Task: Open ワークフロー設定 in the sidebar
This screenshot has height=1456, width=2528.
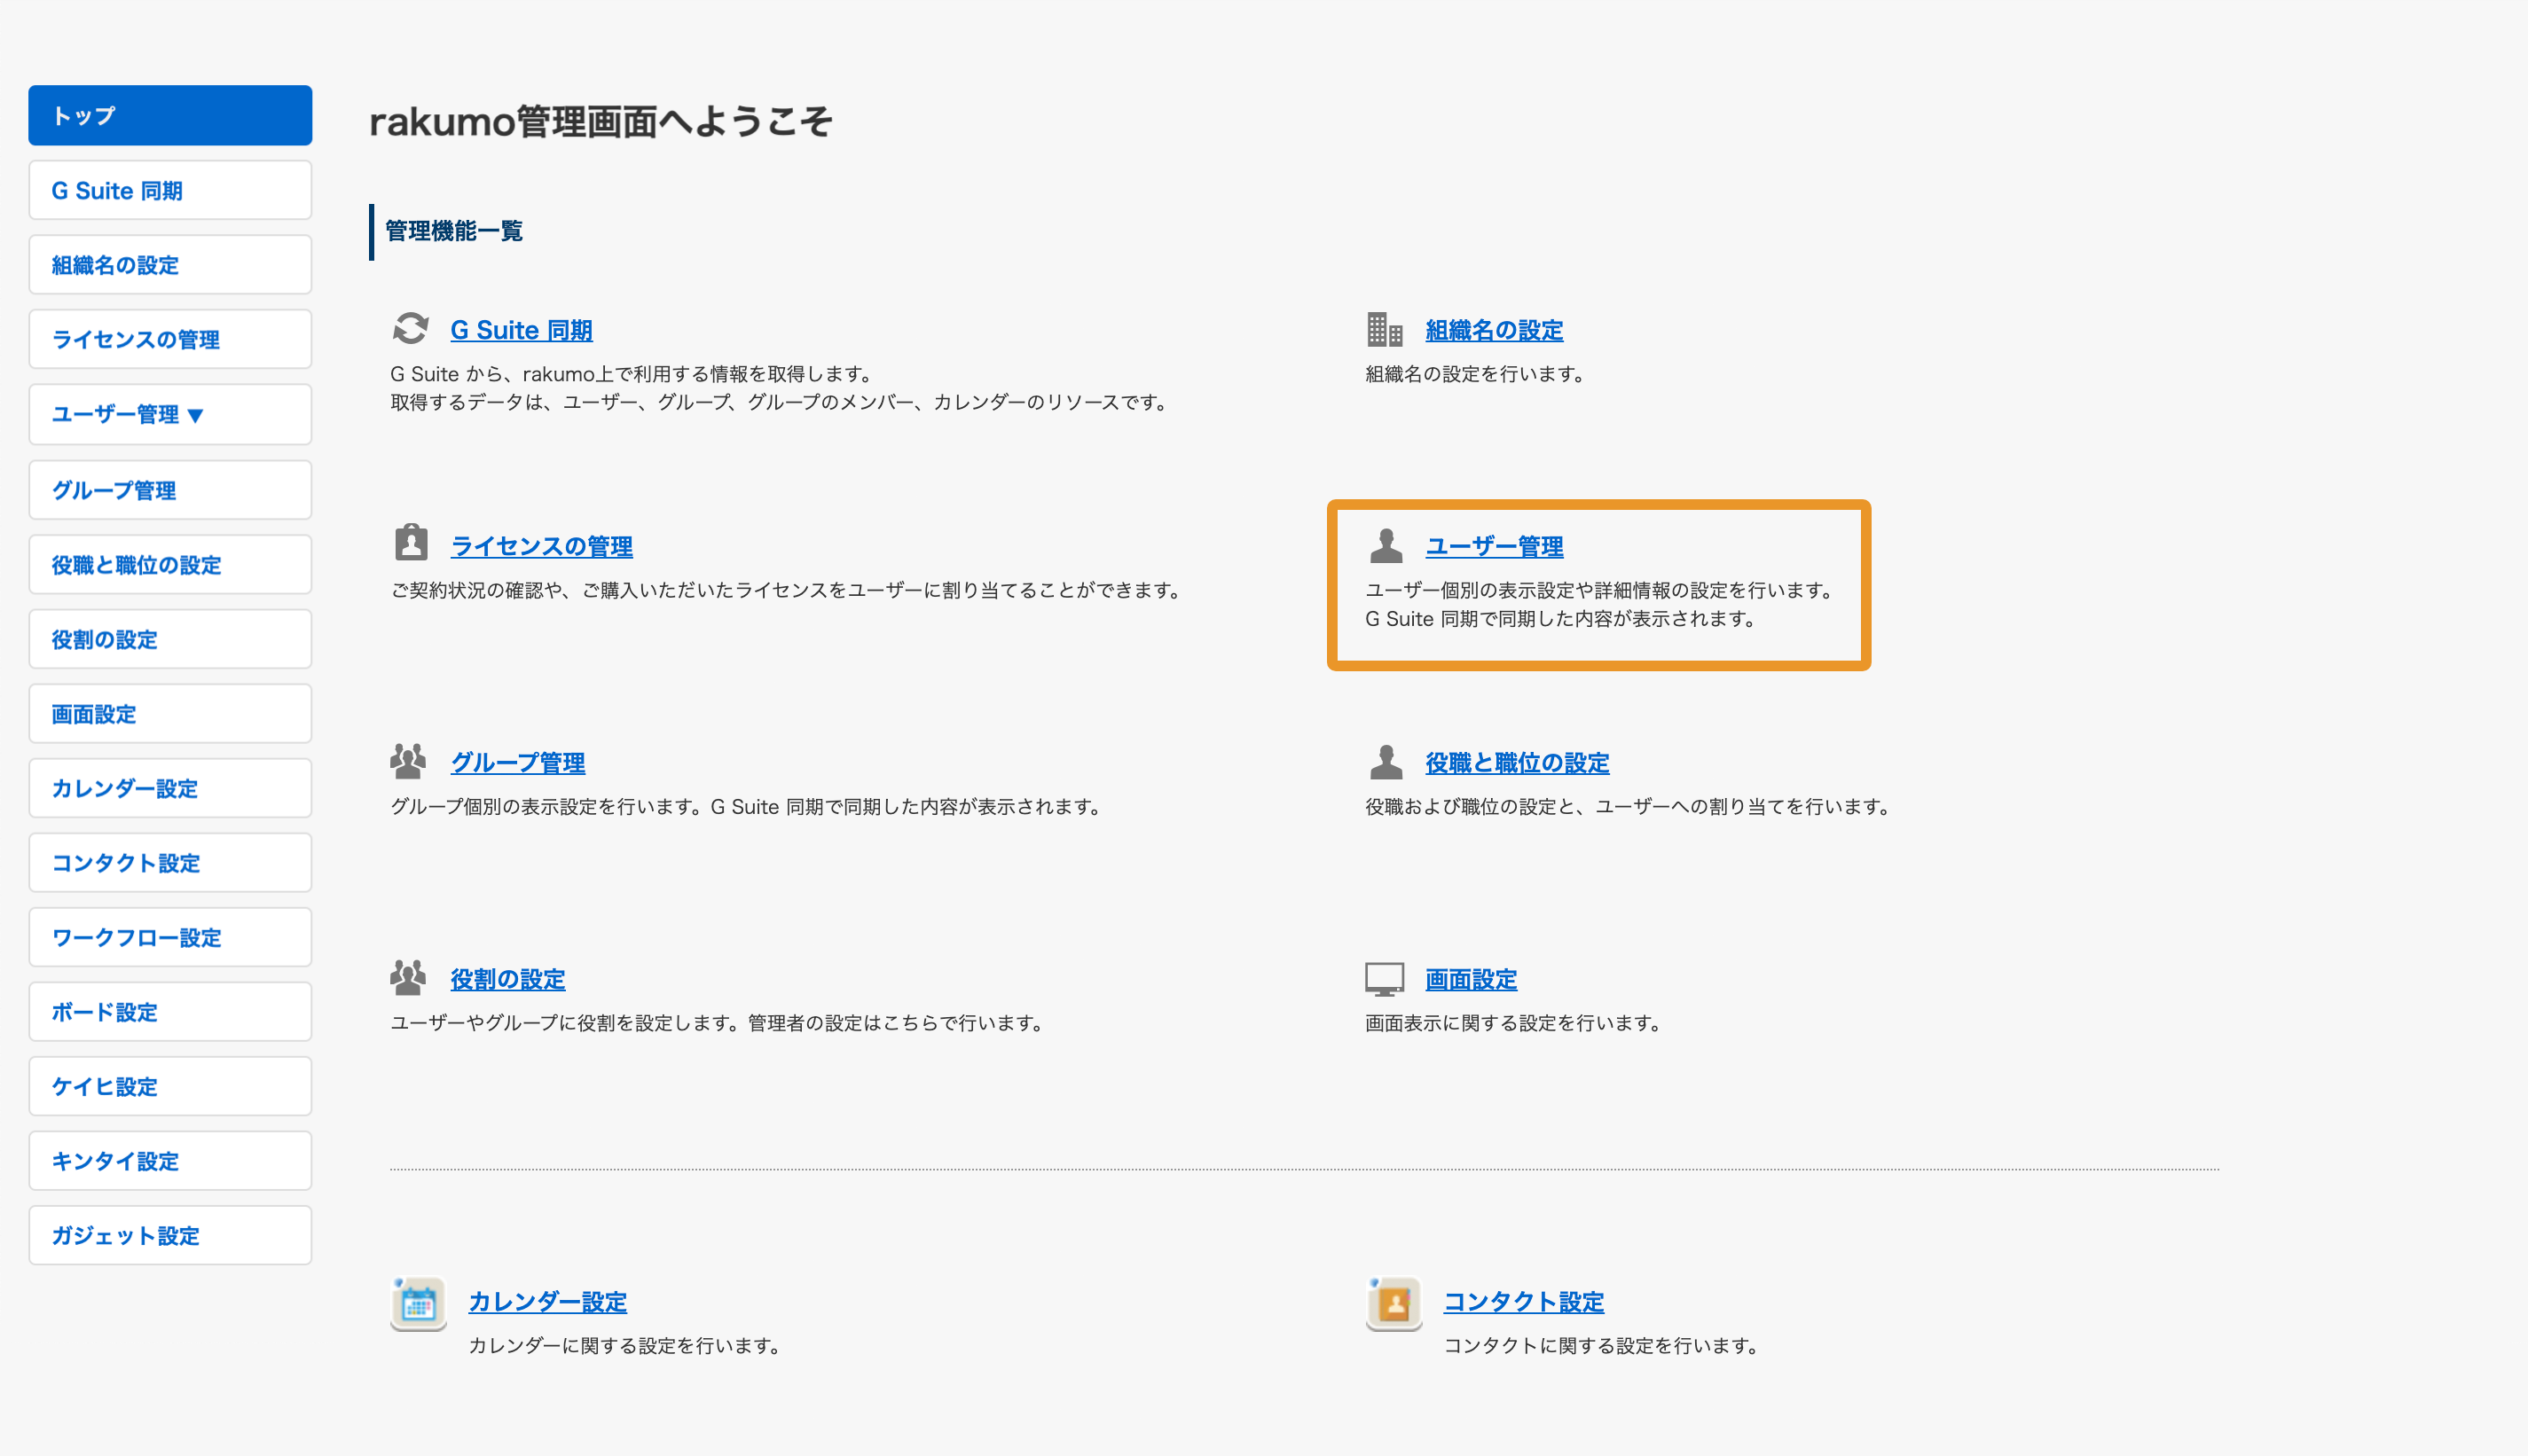Action: (170, 937)
